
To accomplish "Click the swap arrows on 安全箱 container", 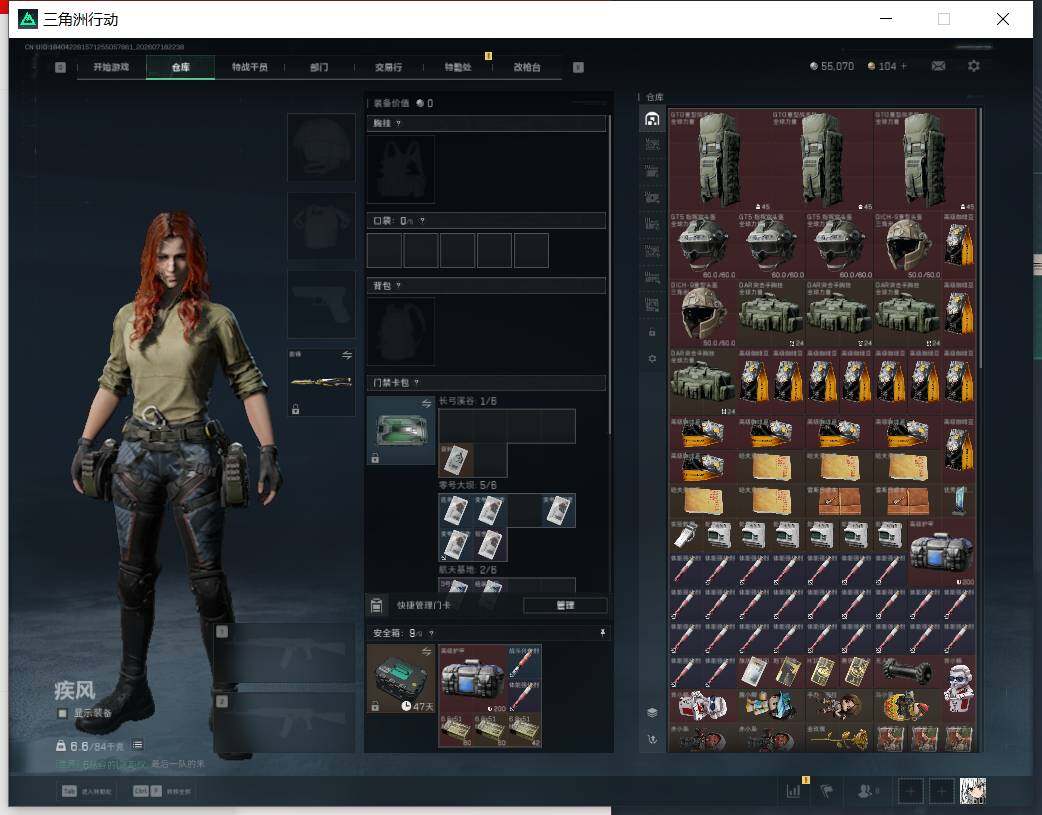I will (x=426, y=651).
